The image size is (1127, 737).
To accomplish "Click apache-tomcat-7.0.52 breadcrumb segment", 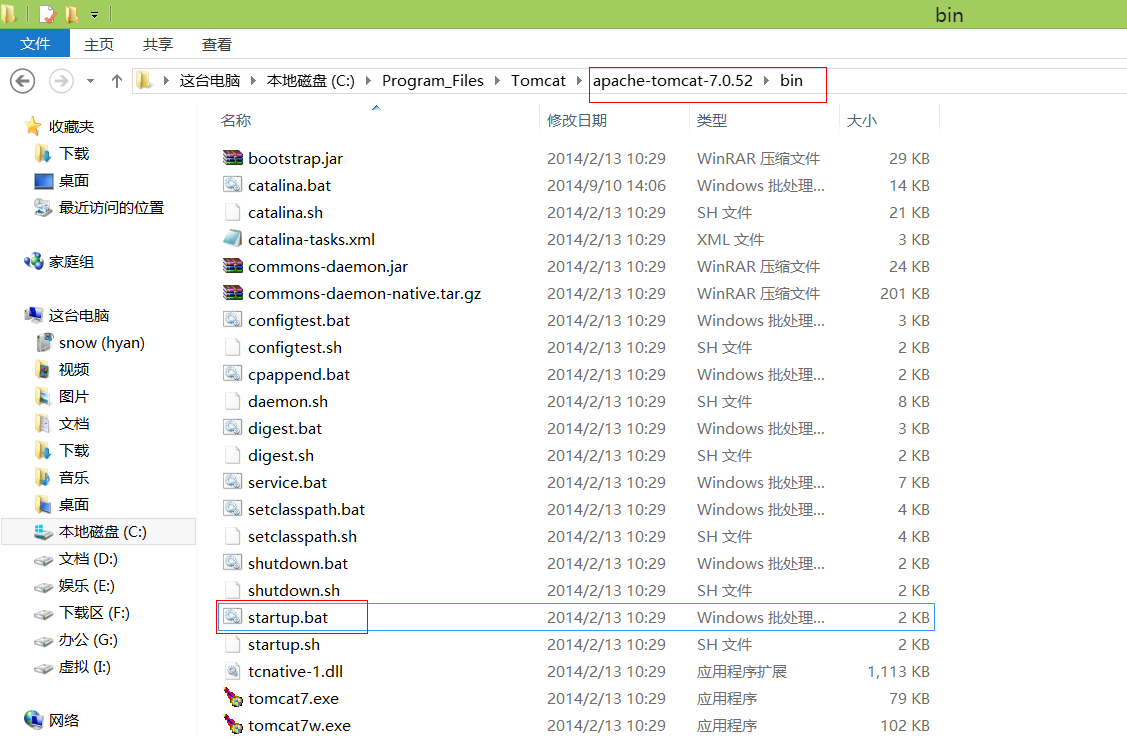I will (x=673, y=81).
